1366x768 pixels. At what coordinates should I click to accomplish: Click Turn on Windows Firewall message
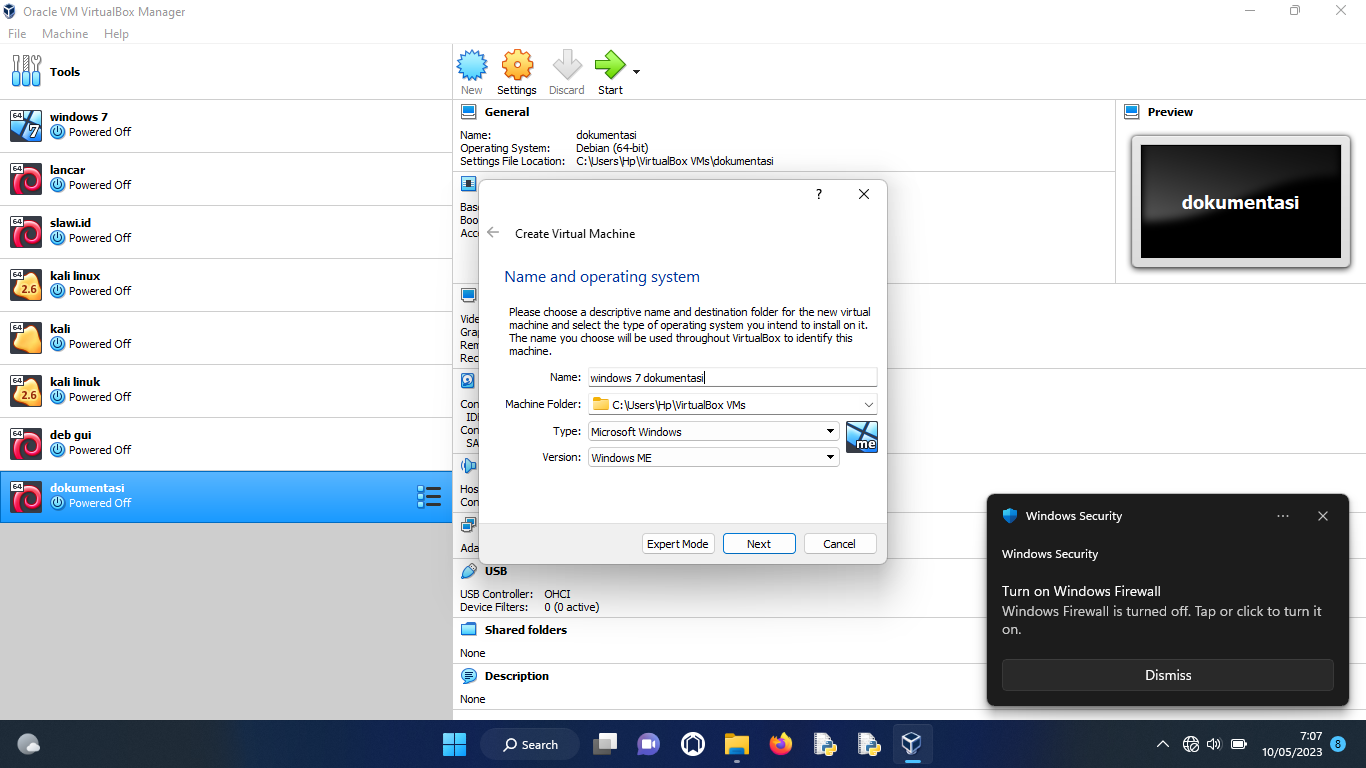(1081, 591)
